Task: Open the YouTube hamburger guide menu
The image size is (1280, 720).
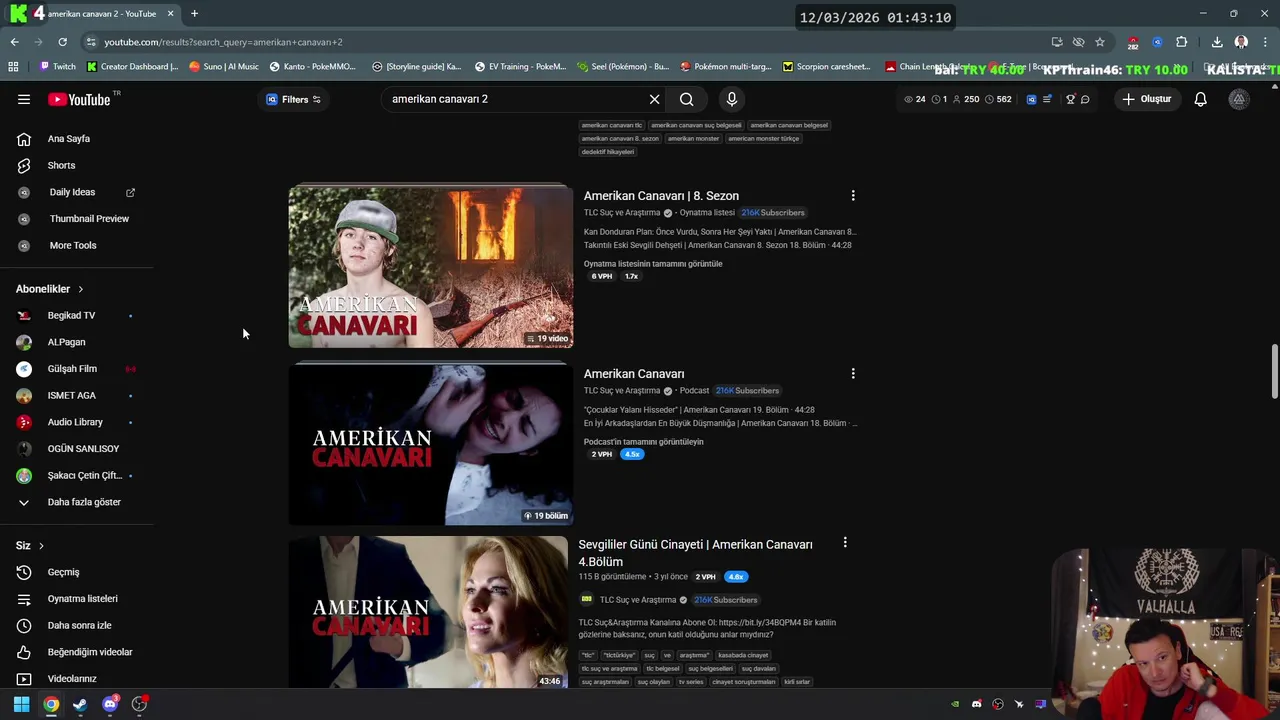Action: tap(24, 99)
